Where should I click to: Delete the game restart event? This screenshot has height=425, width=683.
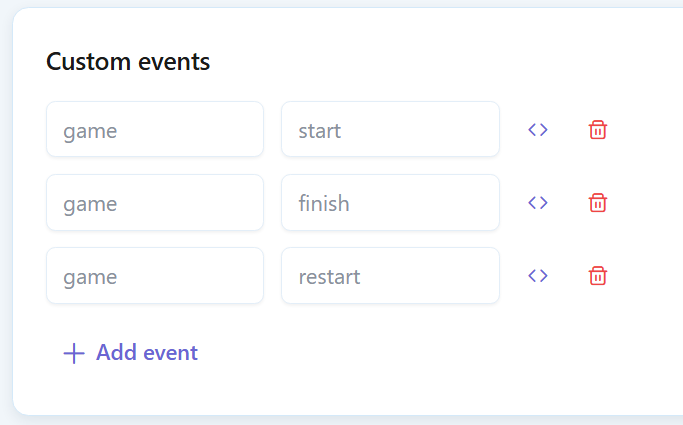pyautogui.click(x=598, y=276)
